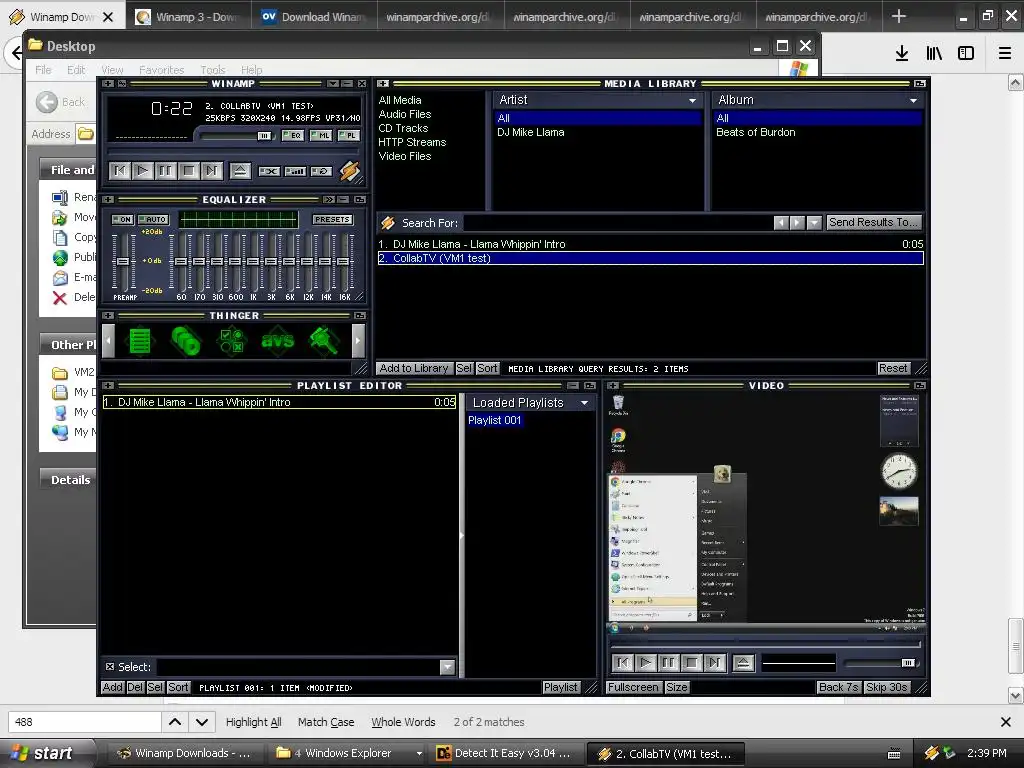The width and height of the screenshot is (1024, 768).
Task: Click Eject in the Video window
Action: coord(743,663)
